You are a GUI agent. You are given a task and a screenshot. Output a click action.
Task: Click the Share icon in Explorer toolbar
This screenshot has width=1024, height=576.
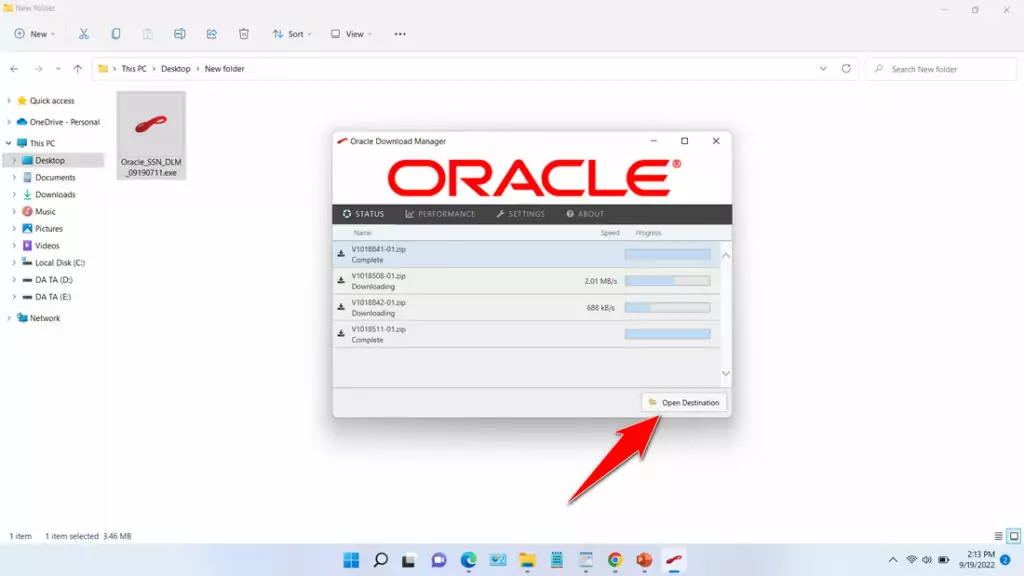click(x=212, y=34)
